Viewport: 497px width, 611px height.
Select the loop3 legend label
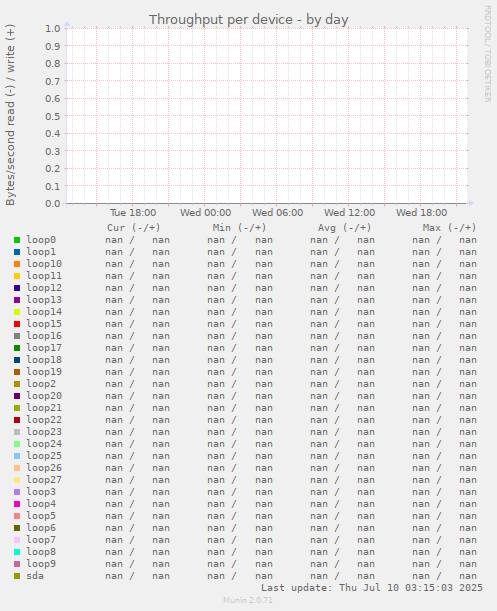pos(41,492)
